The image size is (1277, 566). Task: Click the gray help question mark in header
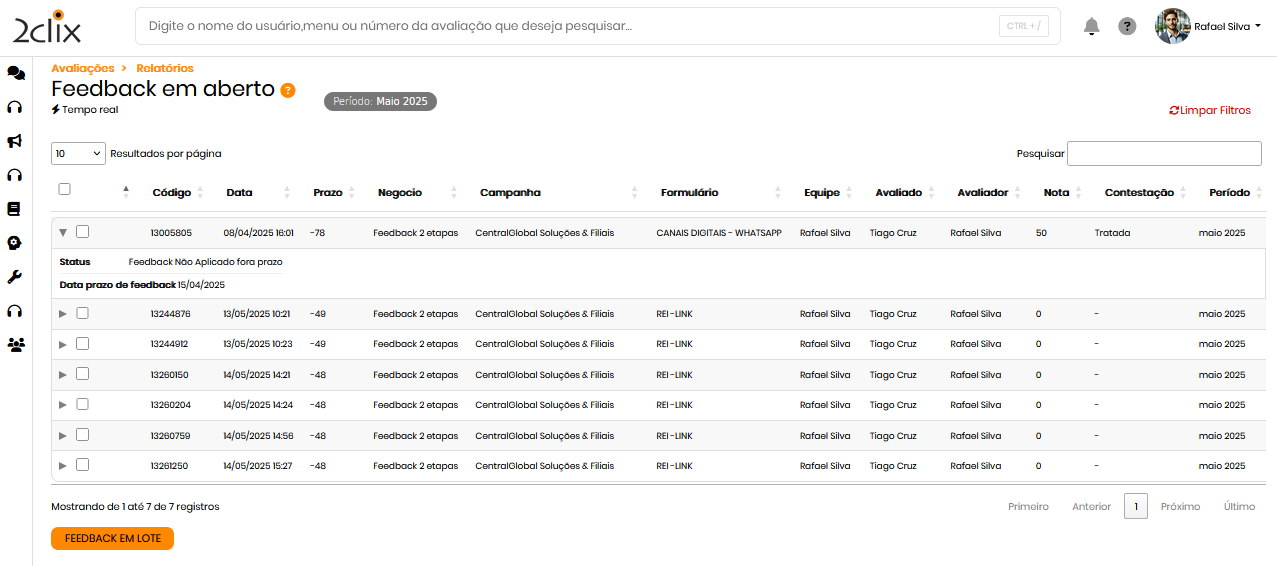(1127, 27)
